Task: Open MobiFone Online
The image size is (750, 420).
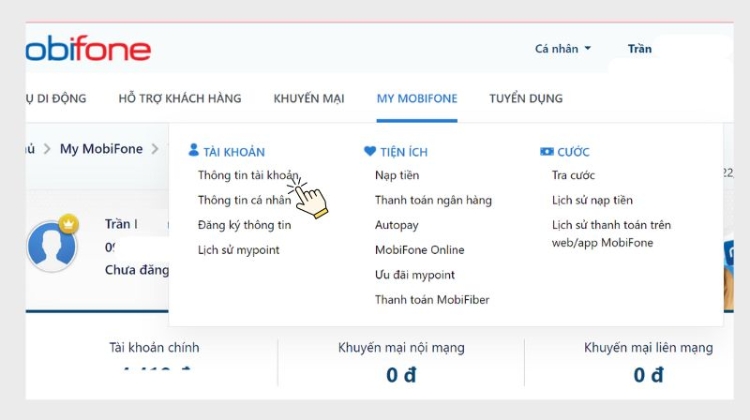Action: [419, 250]
